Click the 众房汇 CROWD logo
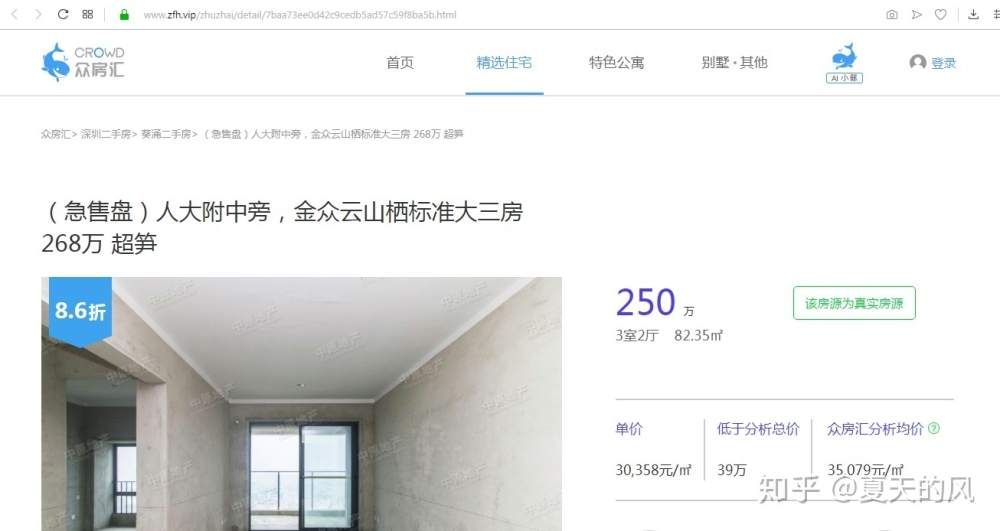This screenshot has height=531, width=1000. coord(83,62)
